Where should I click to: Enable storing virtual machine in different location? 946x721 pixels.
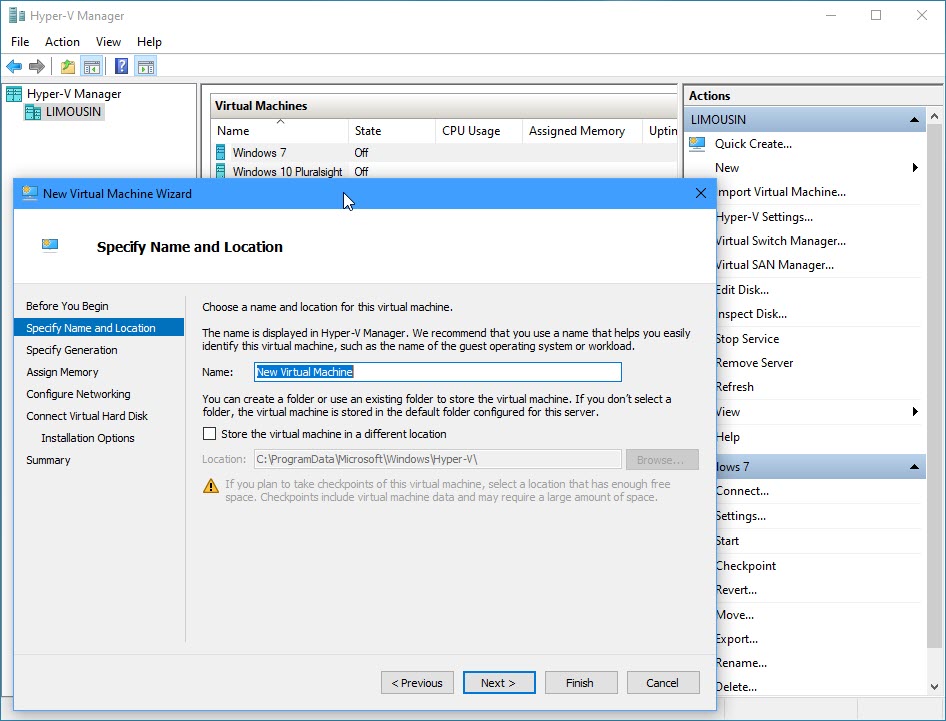point(210,434)
